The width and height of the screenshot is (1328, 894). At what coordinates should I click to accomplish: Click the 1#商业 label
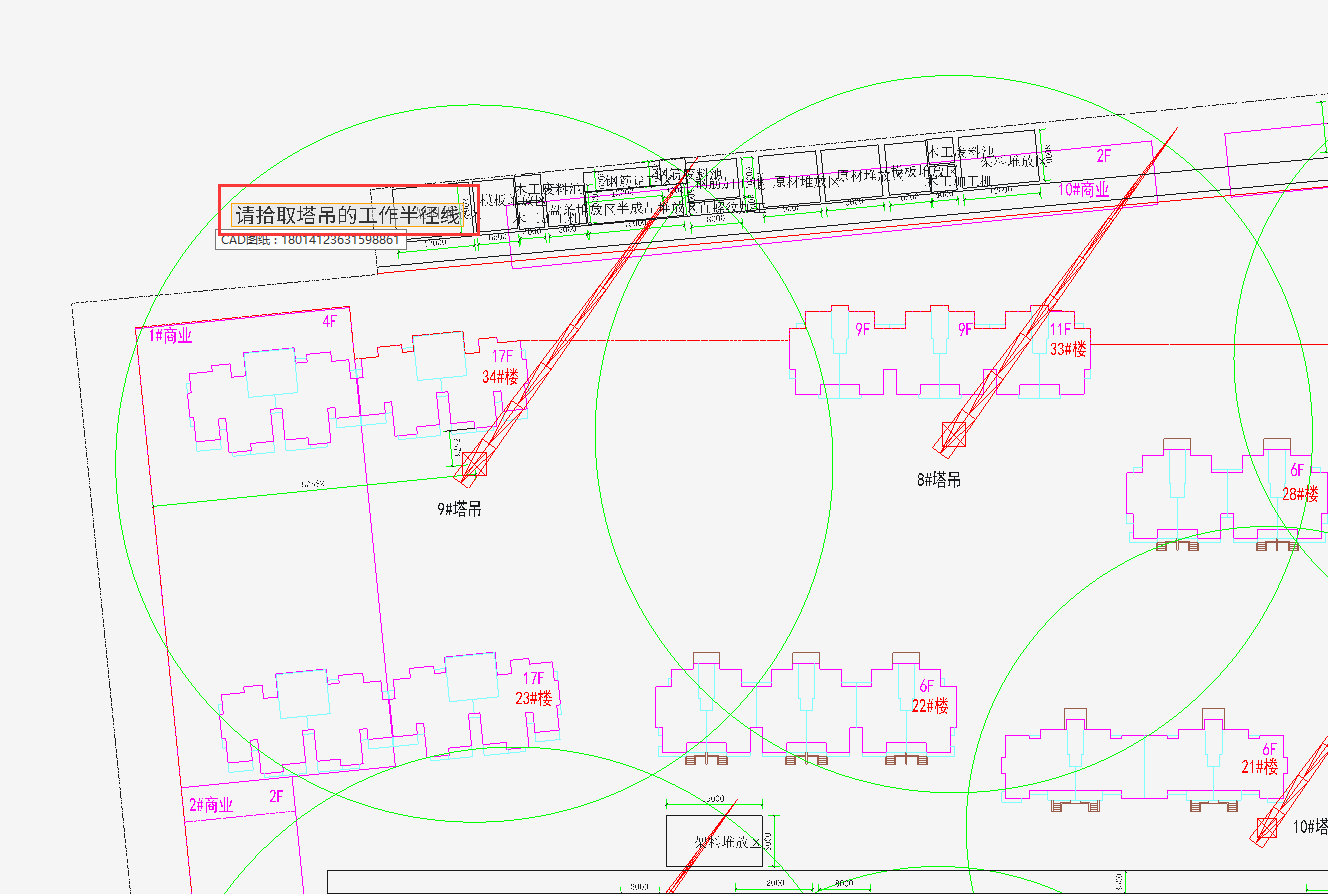tap(170, 336)
